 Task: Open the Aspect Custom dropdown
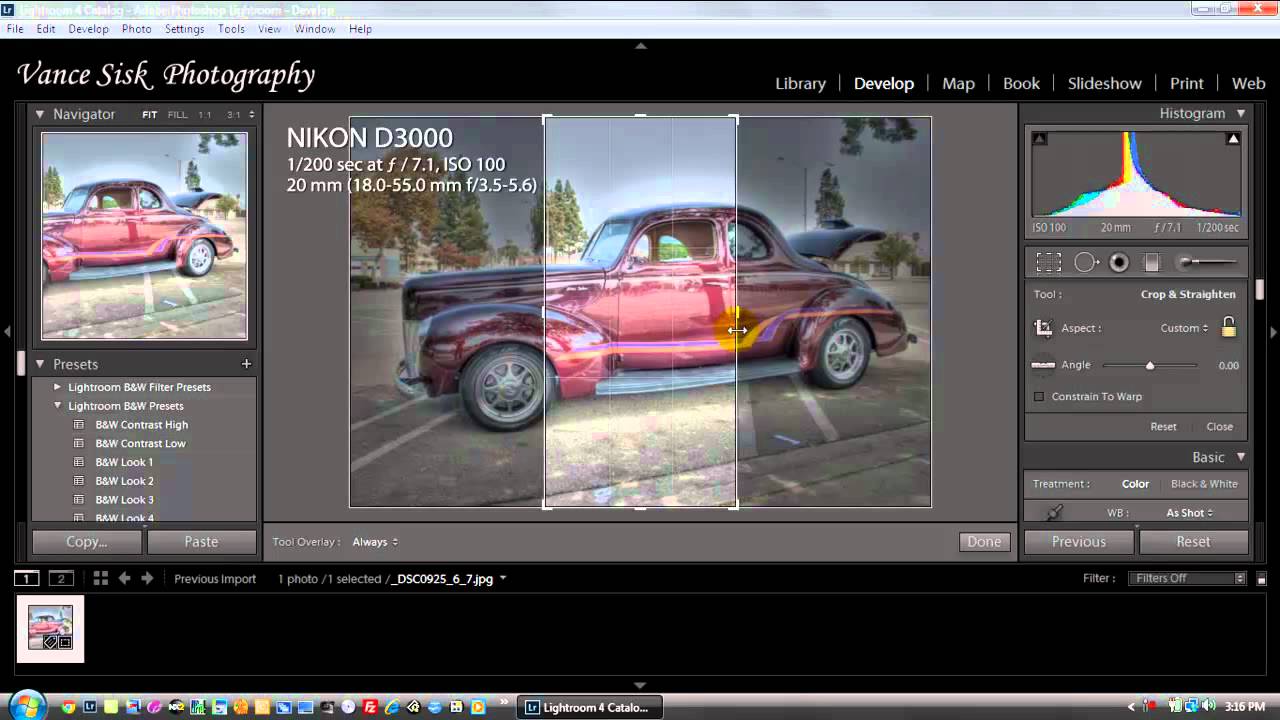point(1184,328)
